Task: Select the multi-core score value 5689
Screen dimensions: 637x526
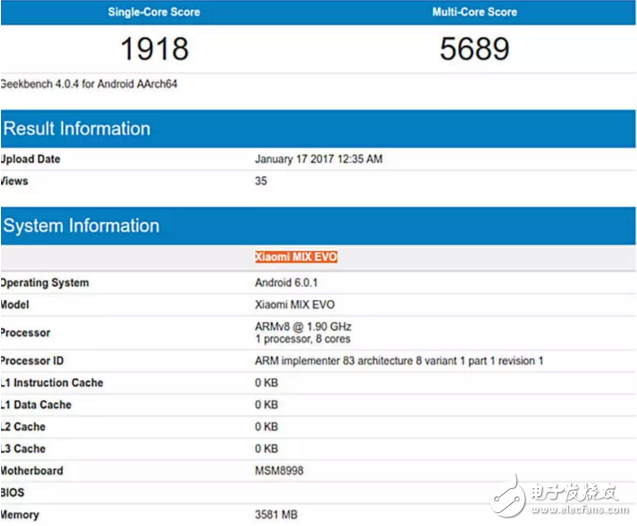Action: [x=475, y=48]
